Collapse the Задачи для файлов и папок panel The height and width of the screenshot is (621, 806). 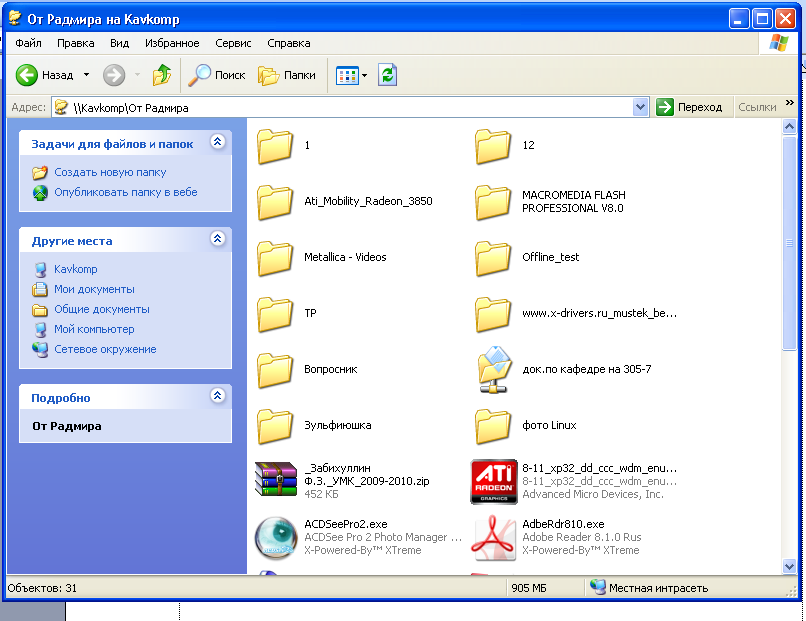pos(218,141)
